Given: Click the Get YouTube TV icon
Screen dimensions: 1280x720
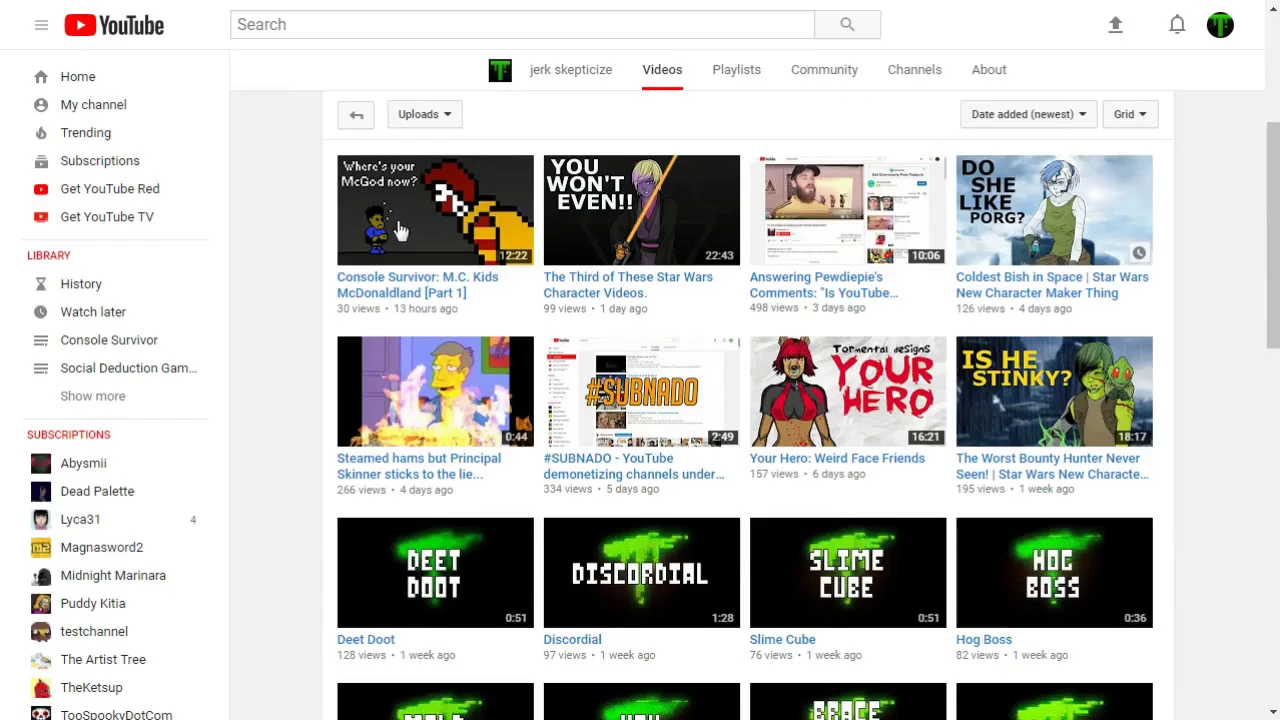Looking at the screenshot, I should [x=41, y=217].
